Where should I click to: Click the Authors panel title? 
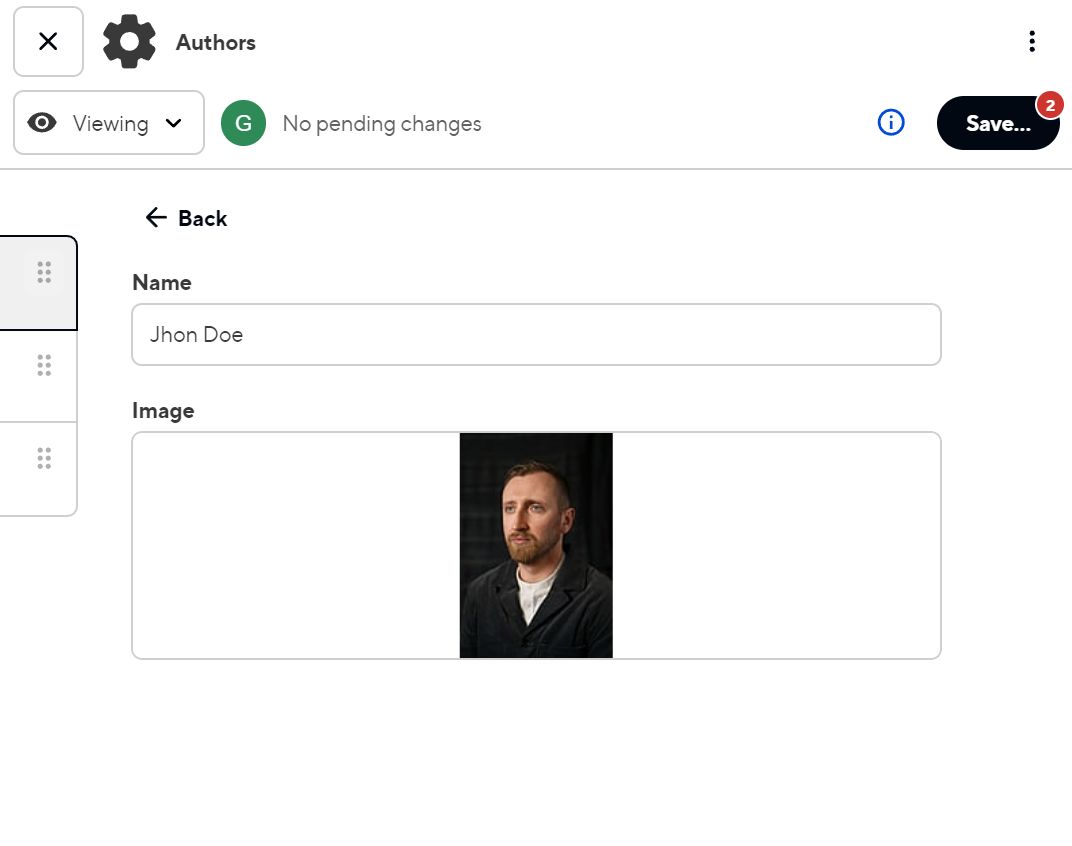216,42
